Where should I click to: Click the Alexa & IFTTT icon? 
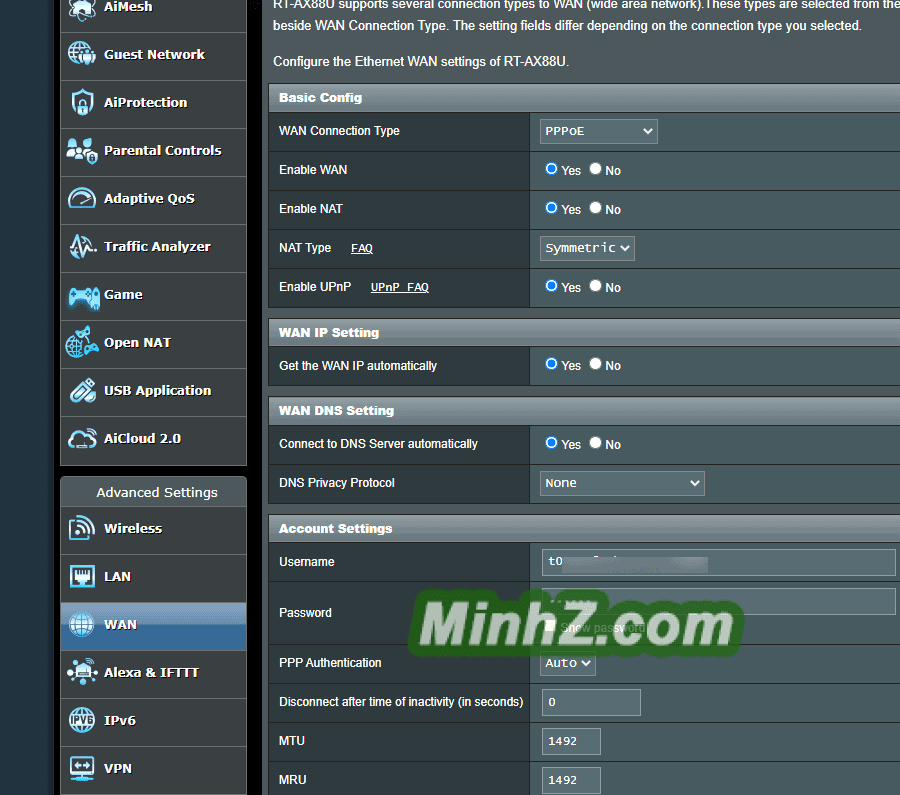(x=82, y=672)
